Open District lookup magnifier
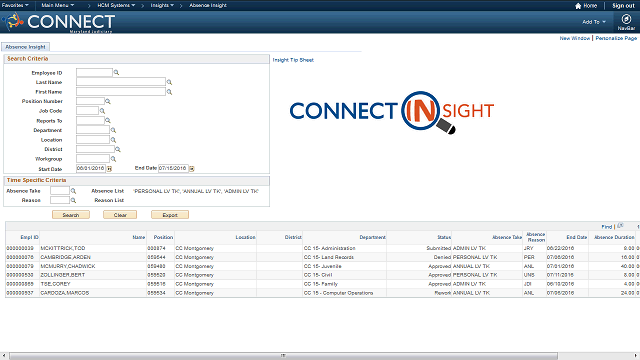Image resolution: width=640 pixels, height=360 pixels. (x=118, y=149)
